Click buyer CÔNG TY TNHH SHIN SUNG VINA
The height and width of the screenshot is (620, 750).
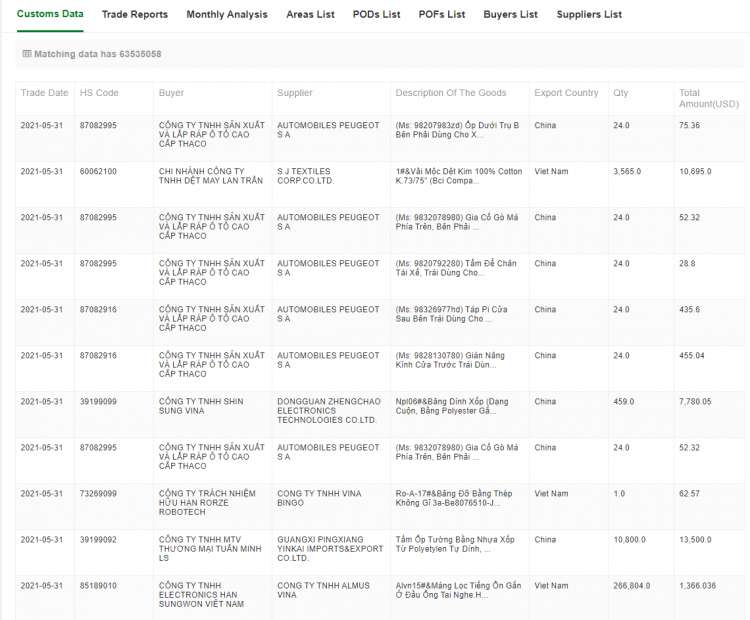pyautogui.click(x=201, y=406)
